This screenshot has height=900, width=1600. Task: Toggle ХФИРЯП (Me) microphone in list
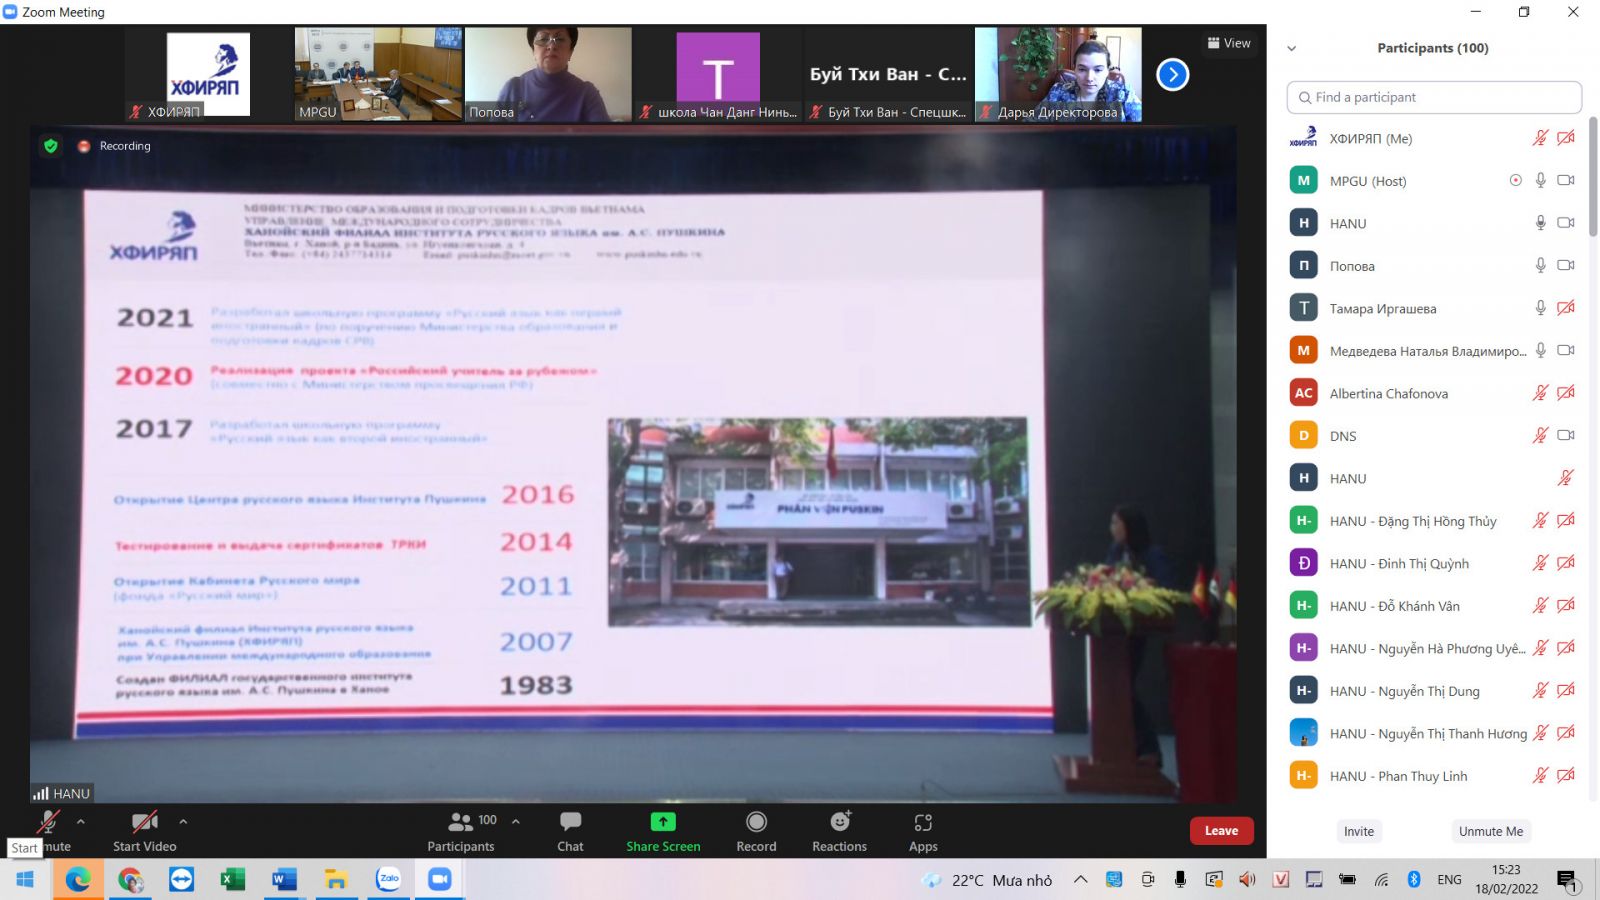pyautogui.click(x=1541, y=138)
